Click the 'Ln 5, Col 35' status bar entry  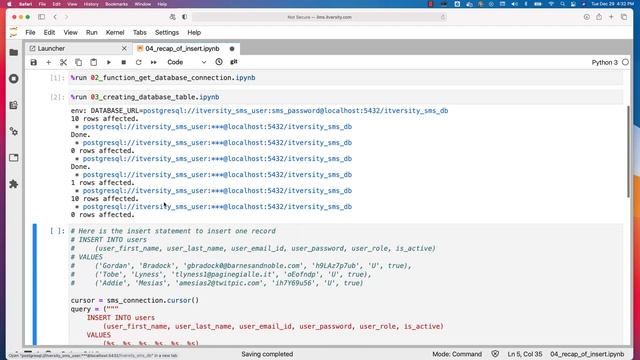coord(525,354)
